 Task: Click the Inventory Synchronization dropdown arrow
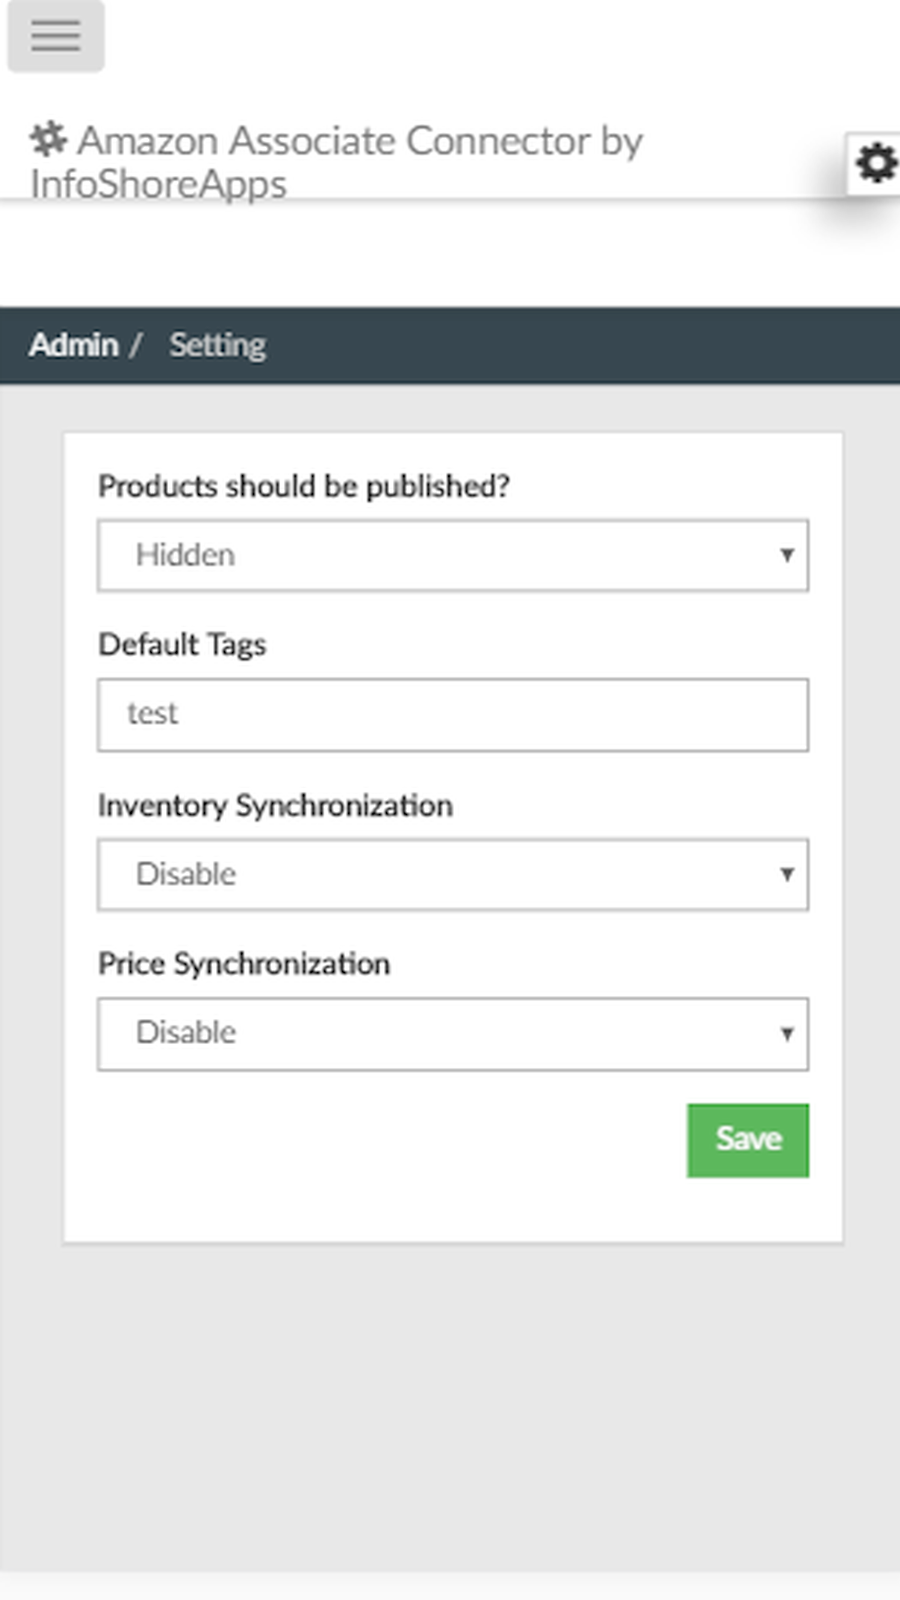point(787,874)
